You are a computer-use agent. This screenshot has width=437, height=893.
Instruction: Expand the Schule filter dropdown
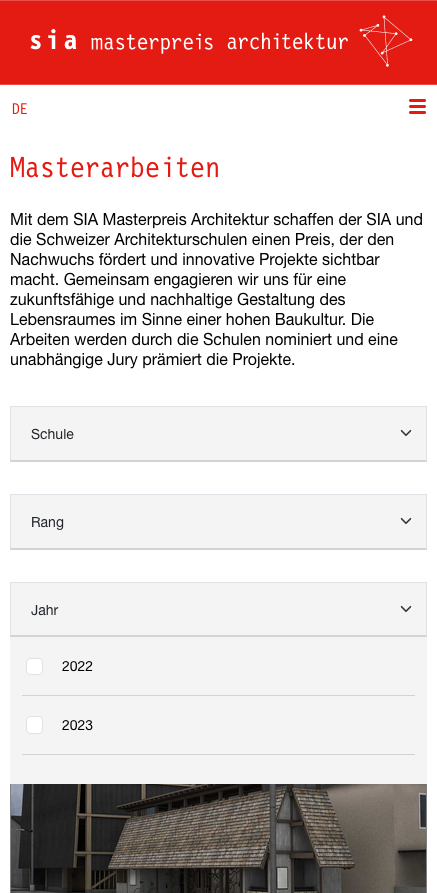tap(218, 434)
